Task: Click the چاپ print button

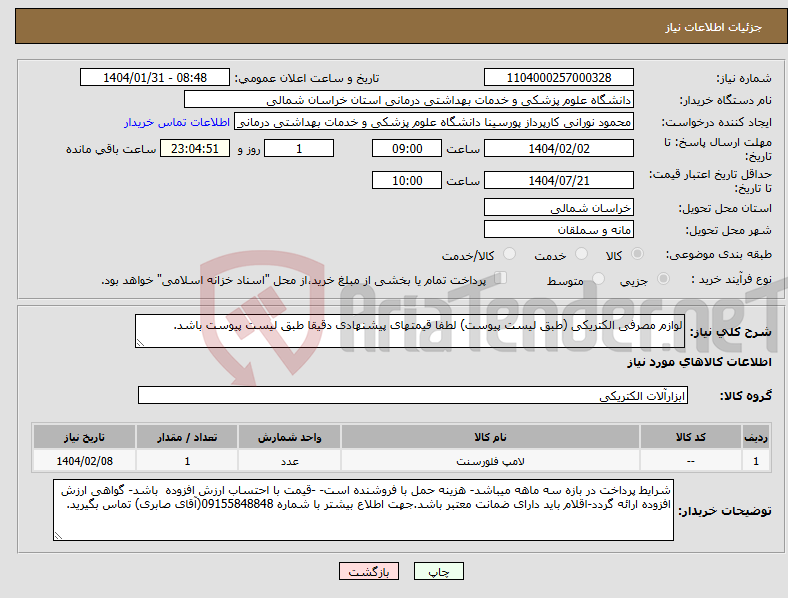Action: click(x=439, y=571)
